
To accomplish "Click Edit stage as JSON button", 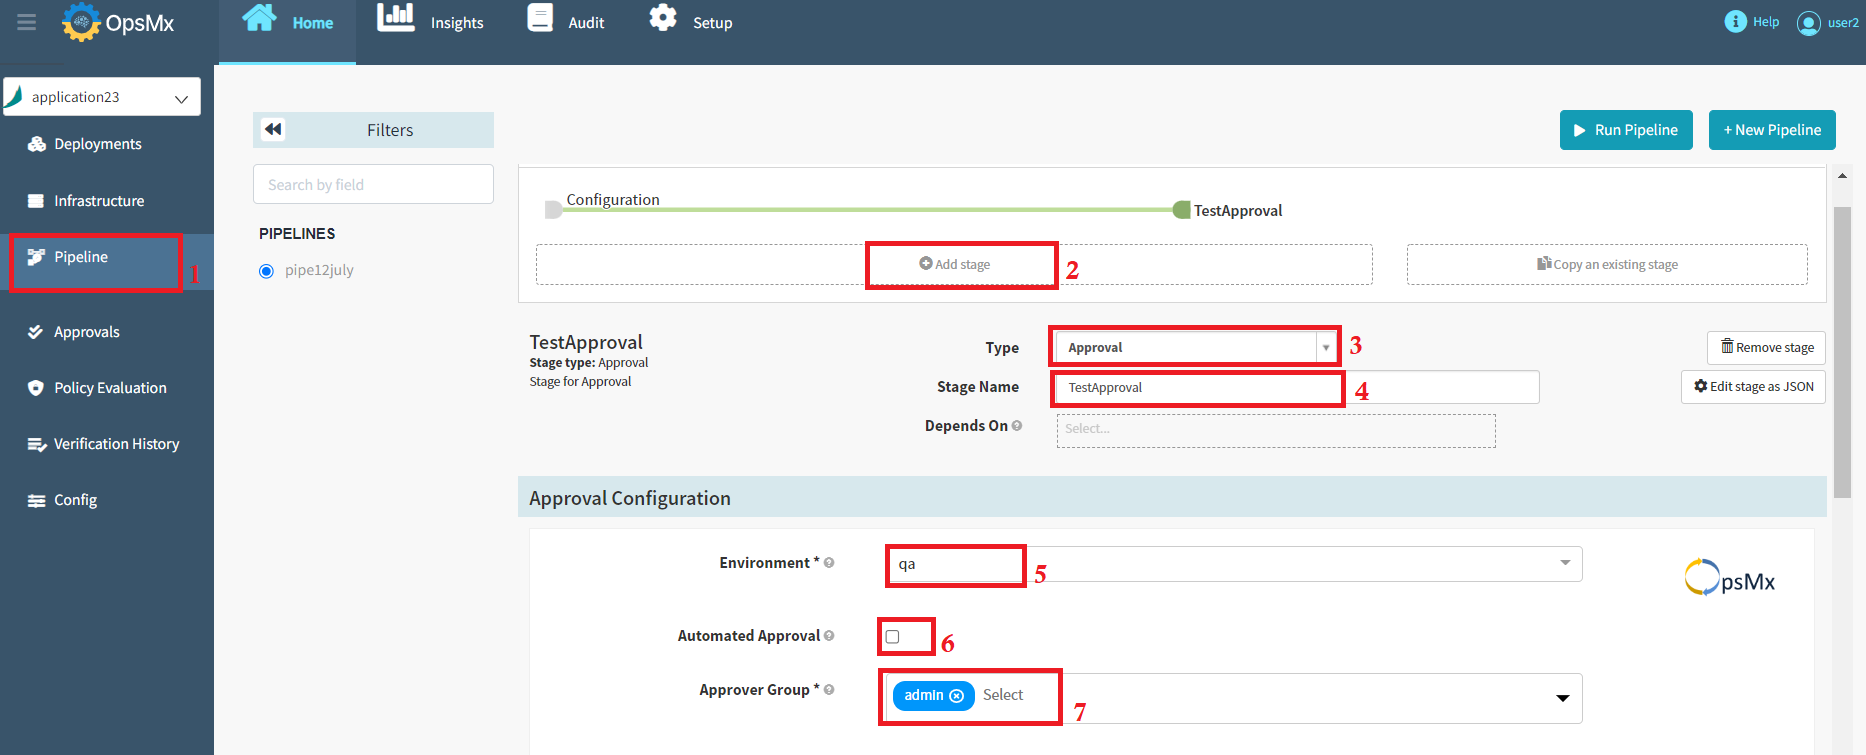I will tap(1753, 387).
